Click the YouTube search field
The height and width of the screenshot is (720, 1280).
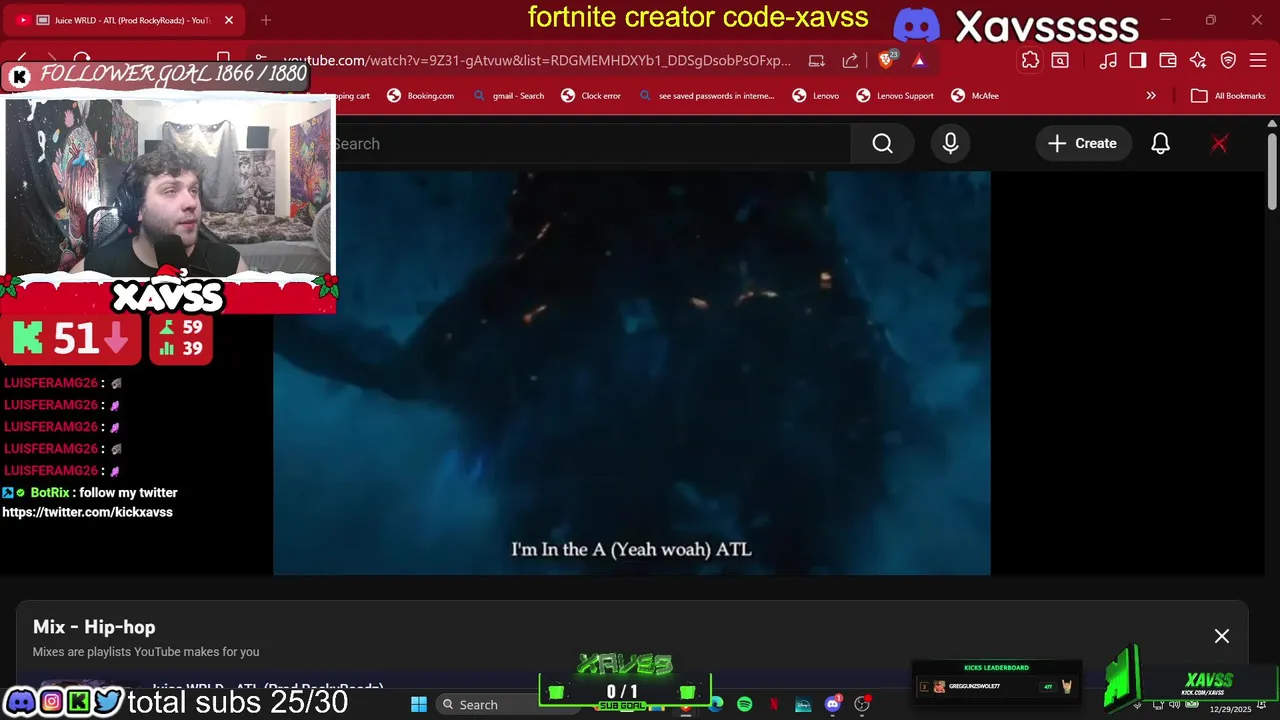(590, 144)
